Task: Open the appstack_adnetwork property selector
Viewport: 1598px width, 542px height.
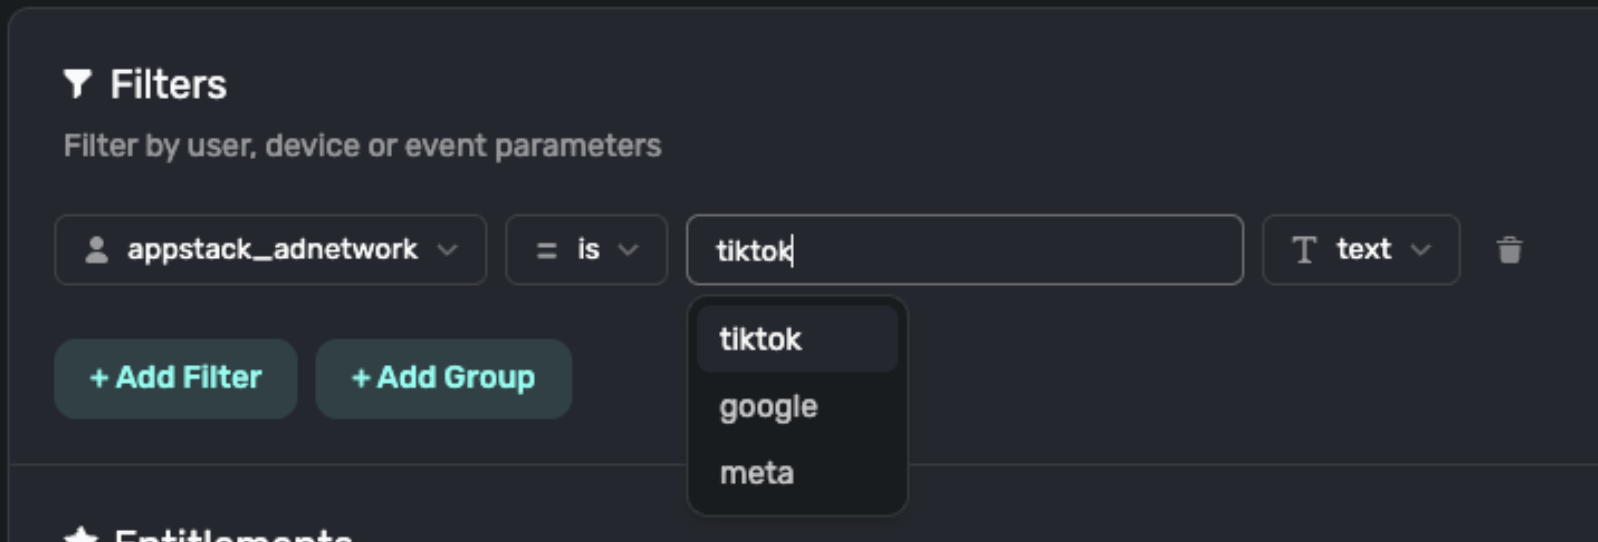Action: click(x=271, y=250)
